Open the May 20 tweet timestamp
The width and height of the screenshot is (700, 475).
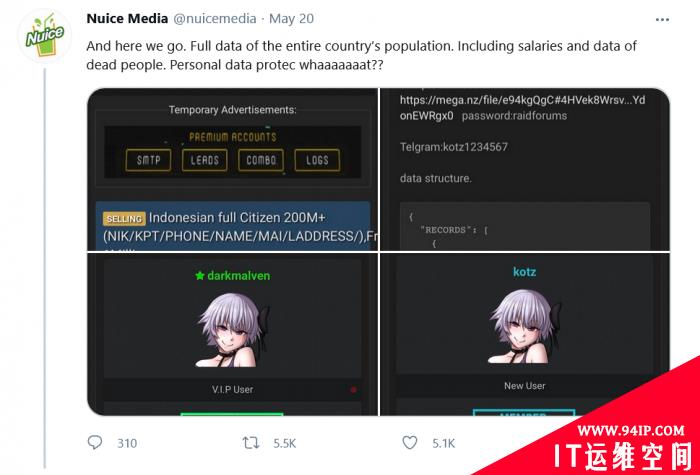point(291,19)
